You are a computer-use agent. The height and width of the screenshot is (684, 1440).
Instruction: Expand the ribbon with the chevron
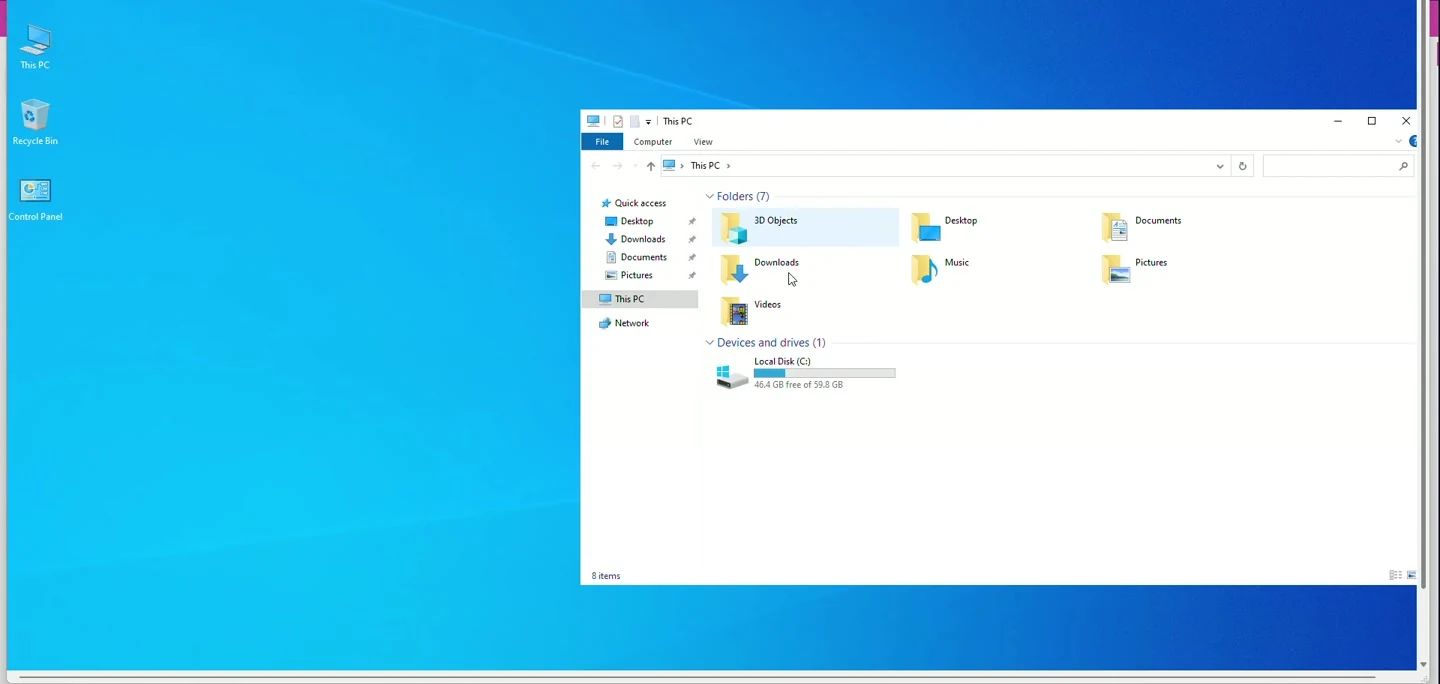click(x=1398, y=142)
